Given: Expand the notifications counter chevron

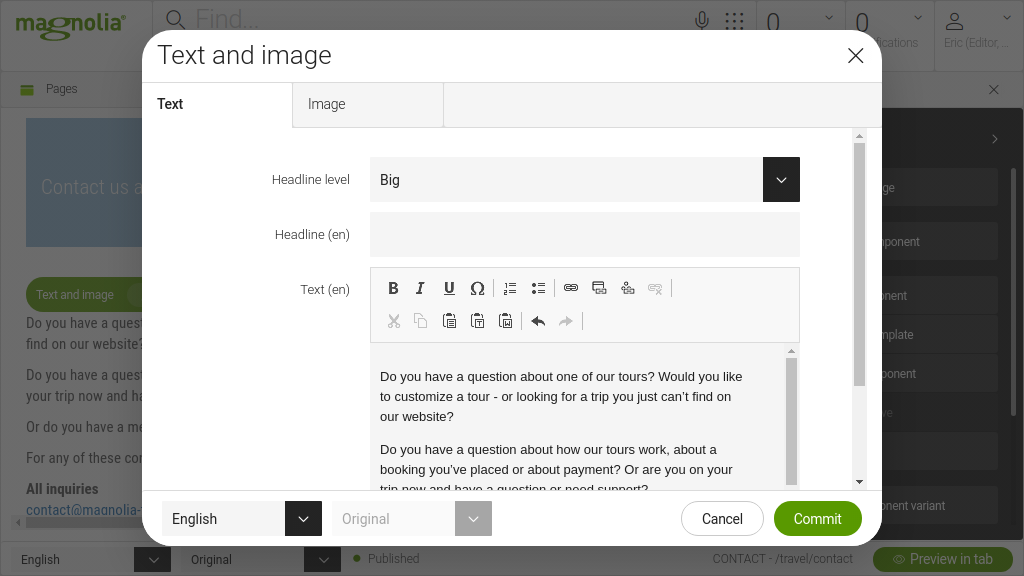Looking at the screenshot, I should coord(918,18).
